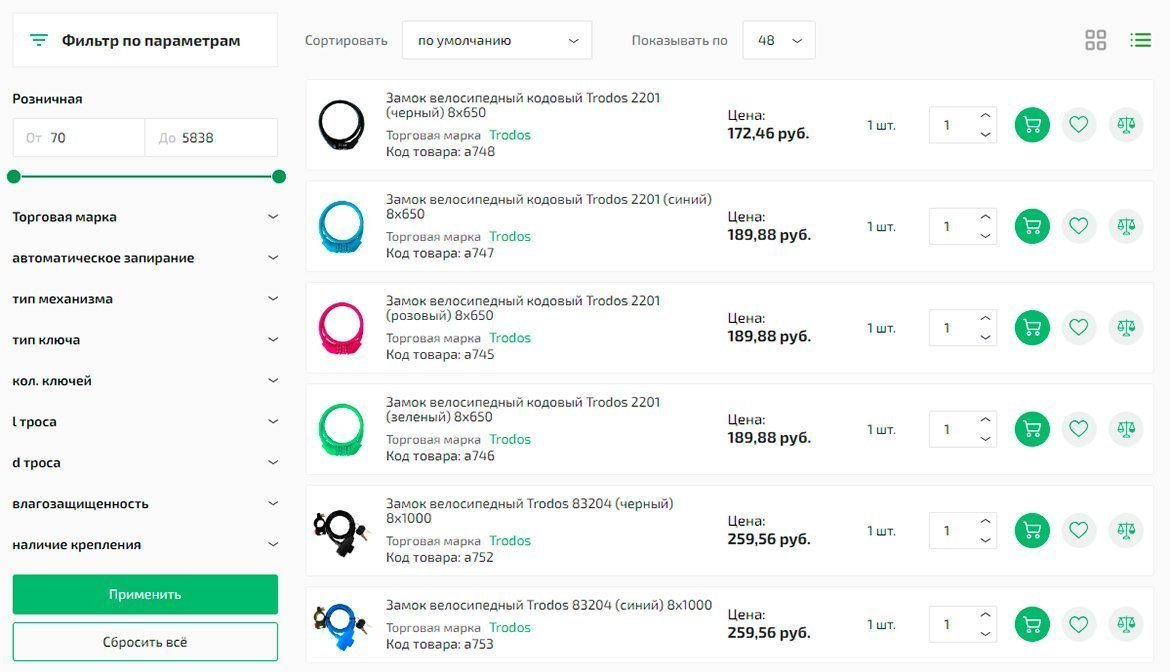Screen dimensions: 1170x672
Task: Add black Trodos 2201 lock to cart
Action: (1032, 125)
